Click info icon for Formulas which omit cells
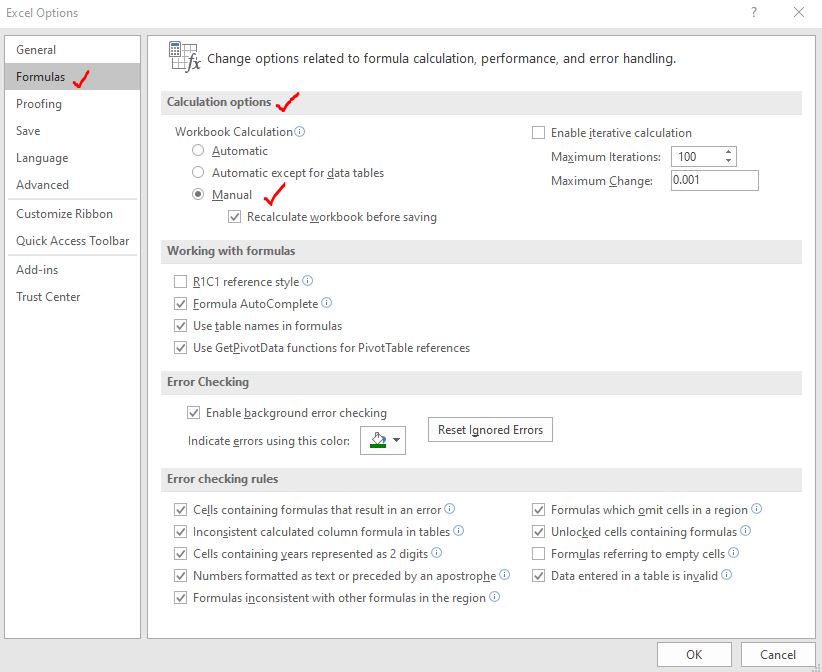Screen dimensions: 822x672 [756, 508]
